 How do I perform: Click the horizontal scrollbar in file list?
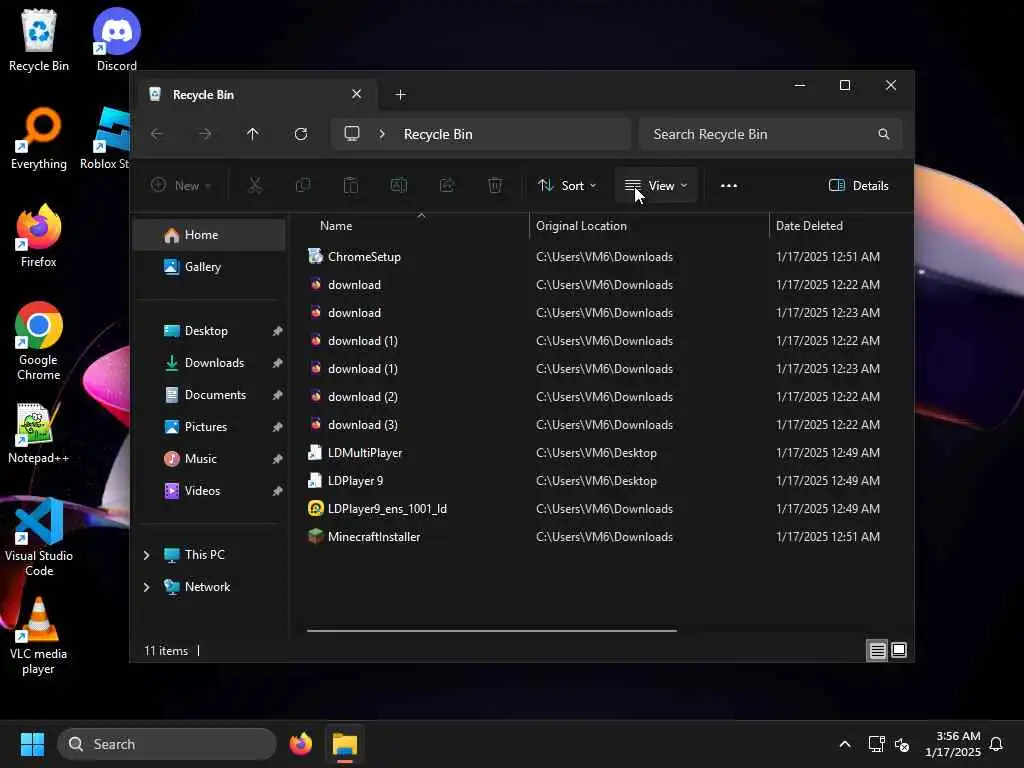point(492,631)
